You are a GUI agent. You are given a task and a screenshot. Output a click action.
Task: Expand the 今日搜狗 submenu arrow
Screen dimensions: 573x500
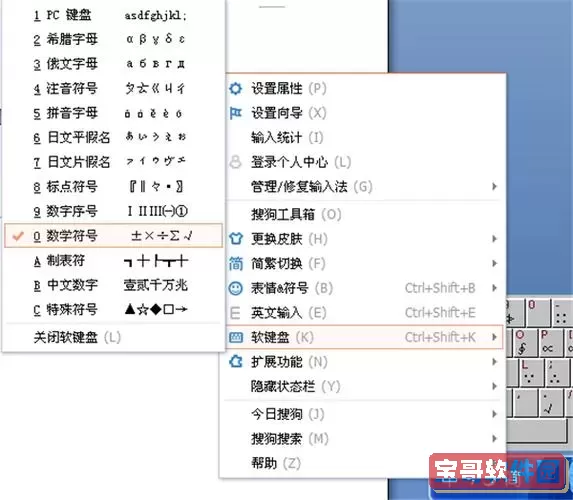pos(494,414)
